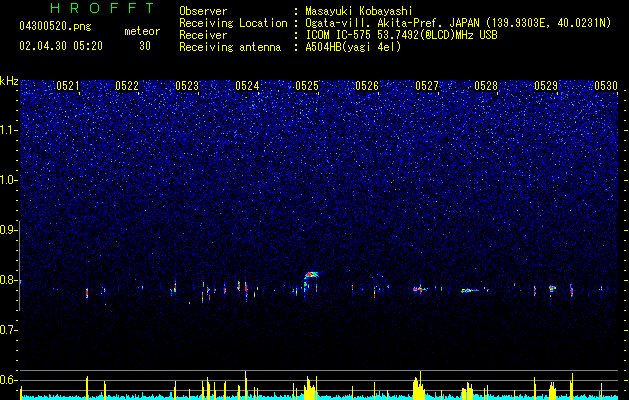Click the Receiving antenna label
629x400 pixels.
230,47
